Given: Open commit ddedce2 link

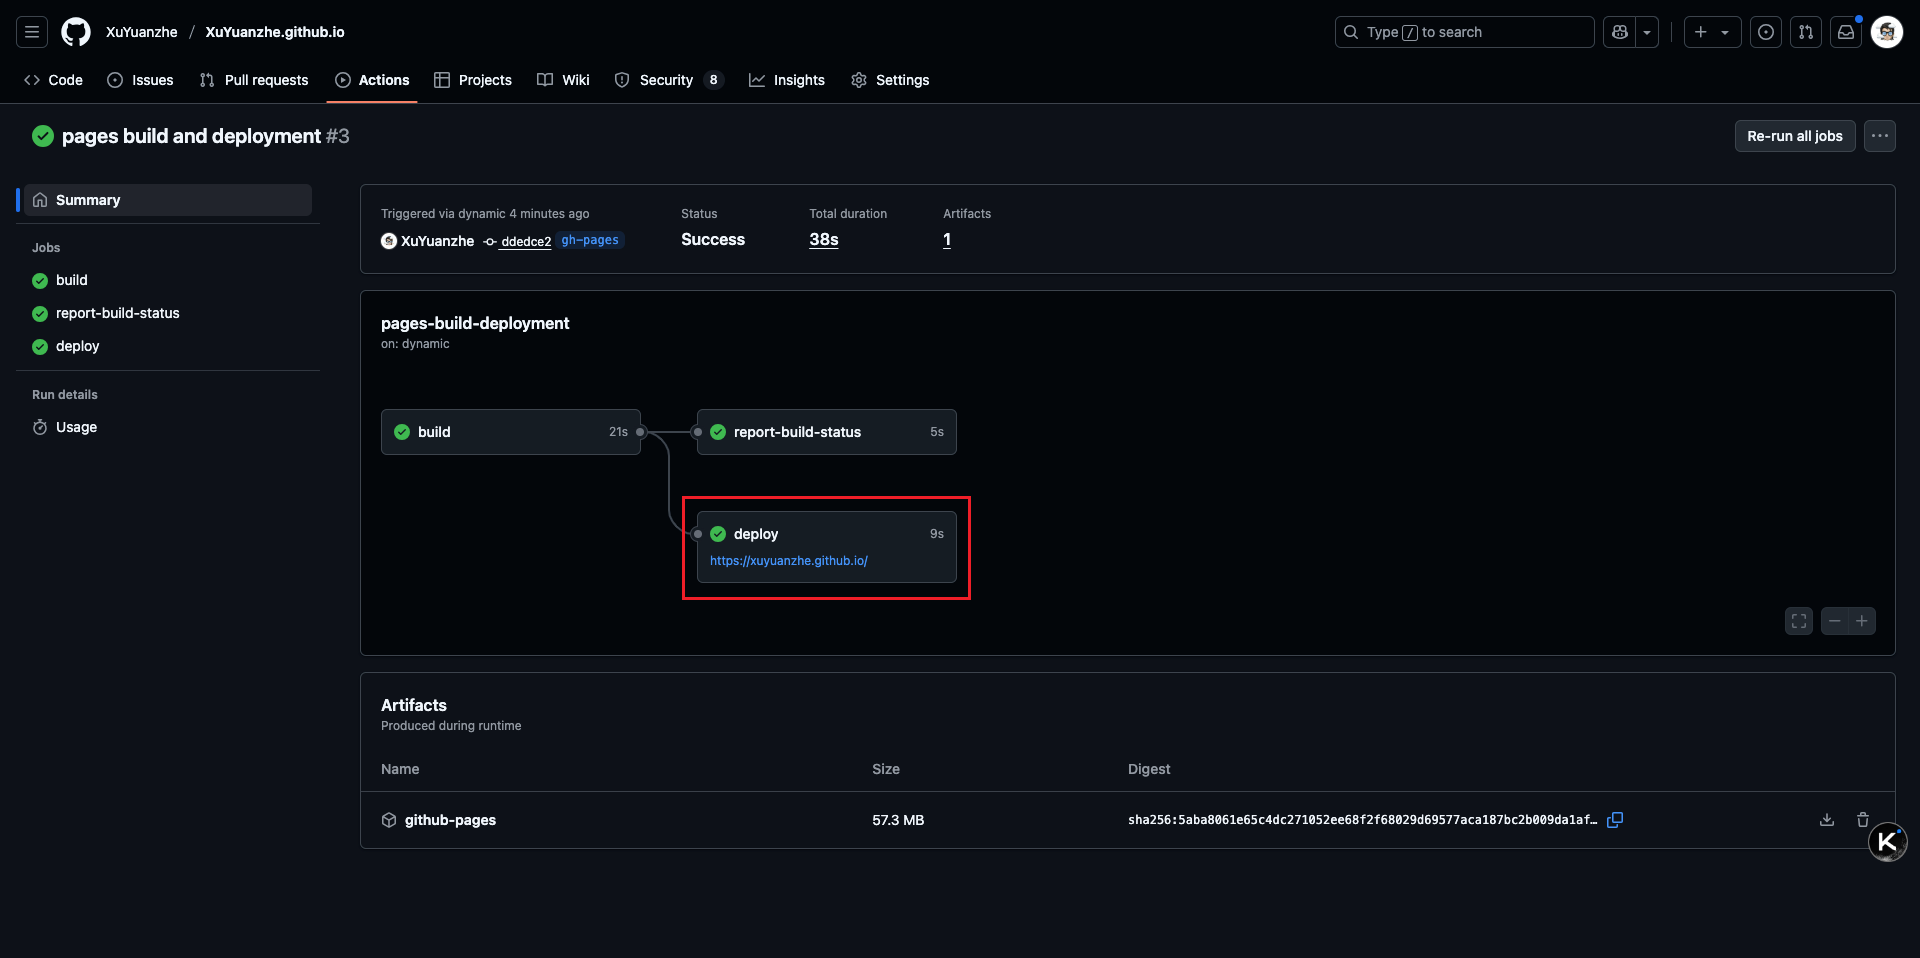Looking at the screenshot, I should pyautogui.click(x=526, y=242).
